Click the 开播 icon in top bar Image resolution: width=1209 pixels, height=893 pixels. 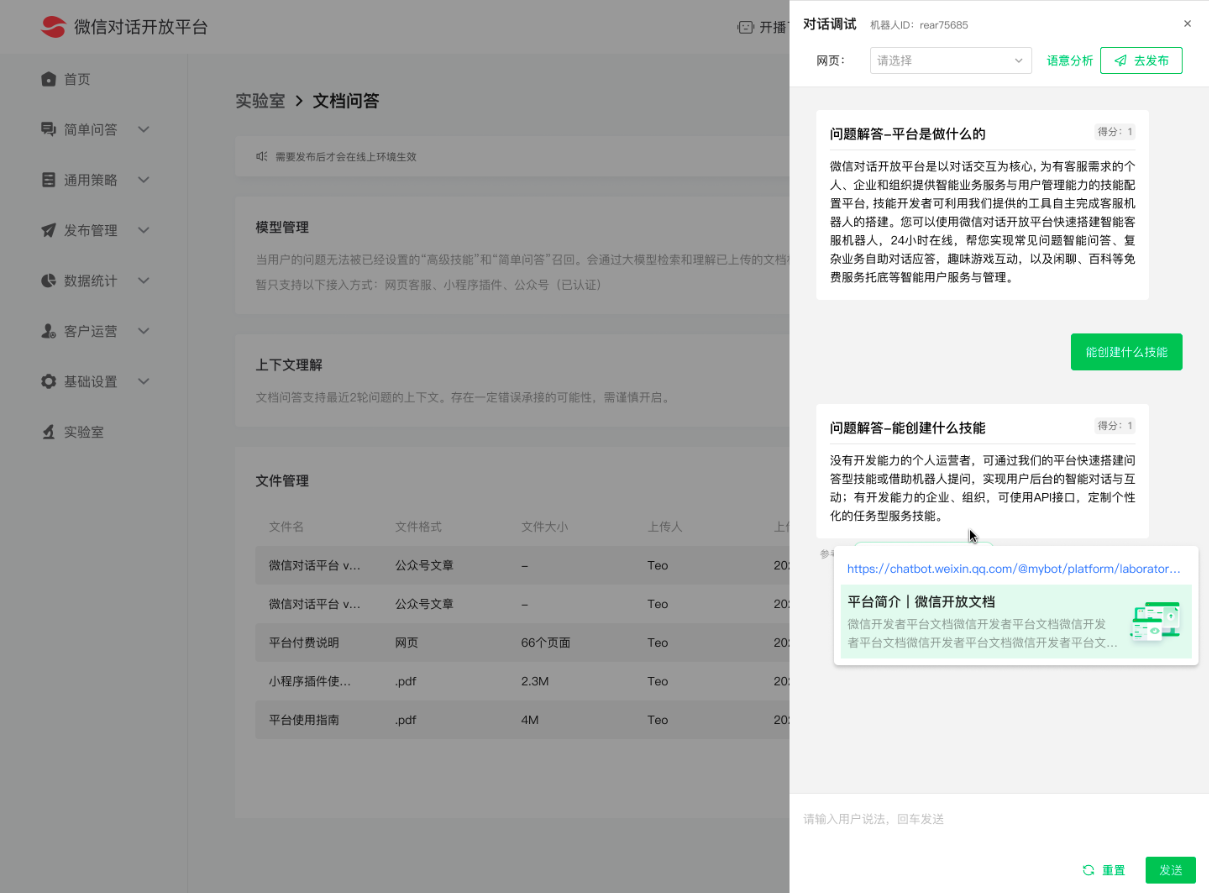[x=745, y=27]
